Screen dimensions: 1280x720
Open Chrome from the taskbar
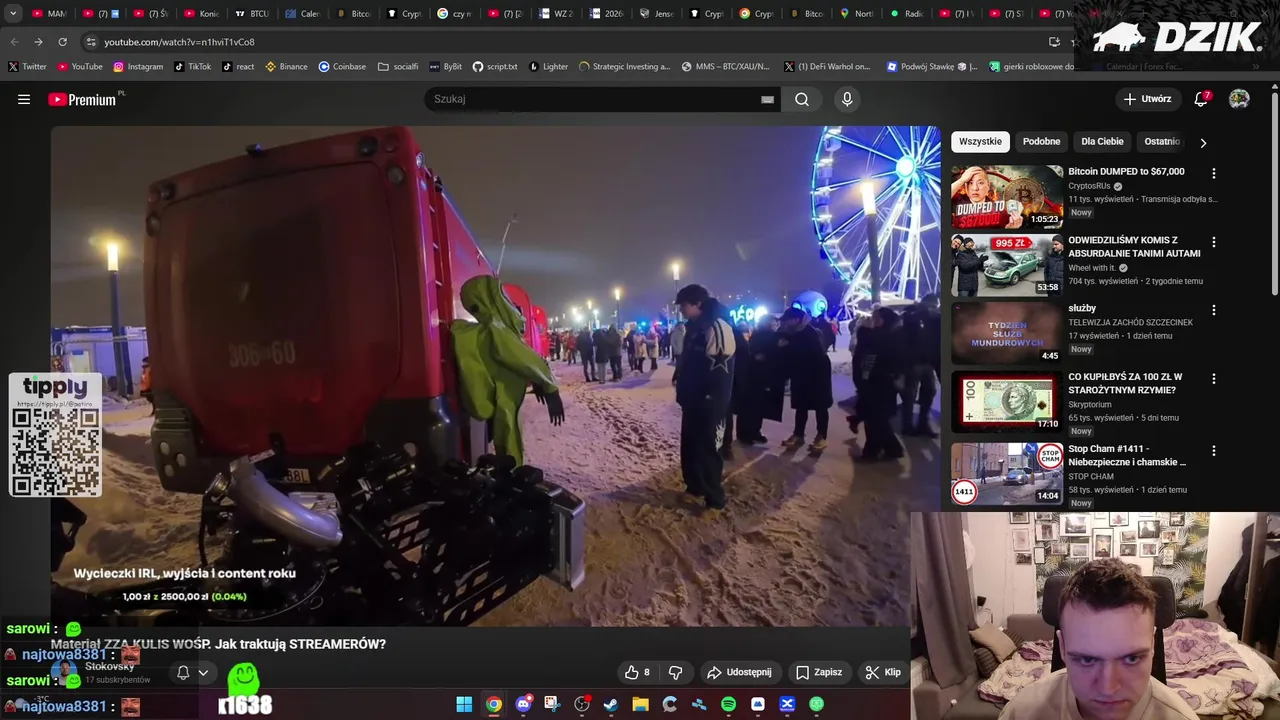494,704
